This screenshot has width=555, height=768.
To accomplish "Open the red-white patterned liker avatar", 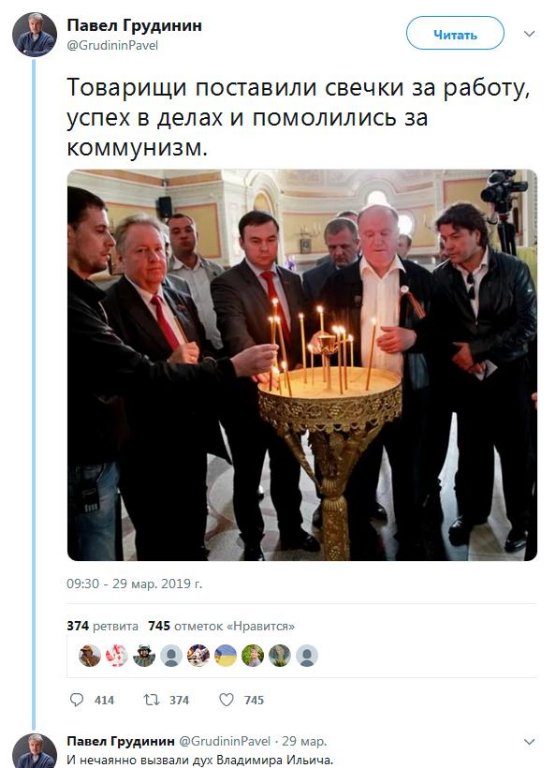I will [x=117, y=655].
